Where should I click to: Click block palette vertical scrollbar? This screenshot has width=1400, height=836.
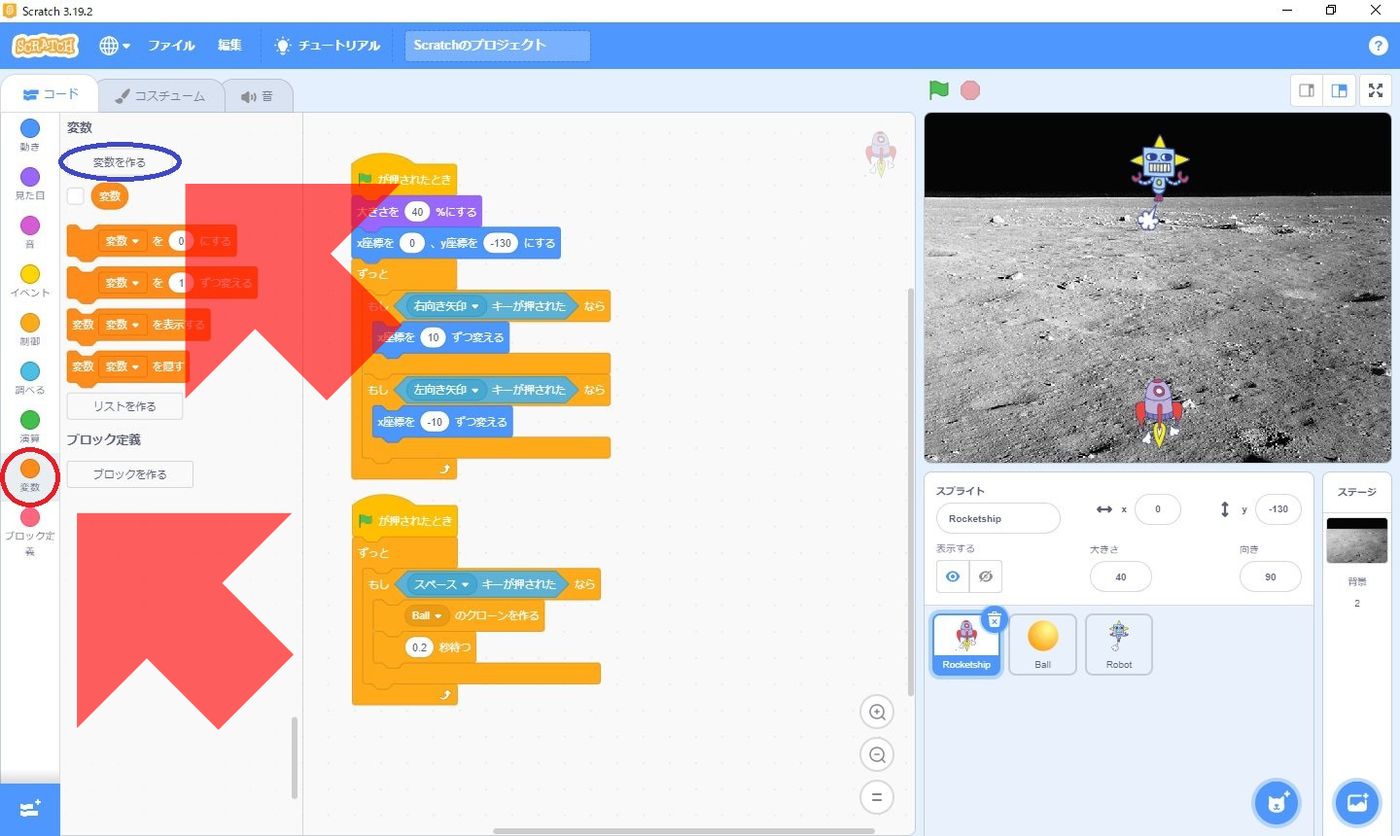[294, 757]
